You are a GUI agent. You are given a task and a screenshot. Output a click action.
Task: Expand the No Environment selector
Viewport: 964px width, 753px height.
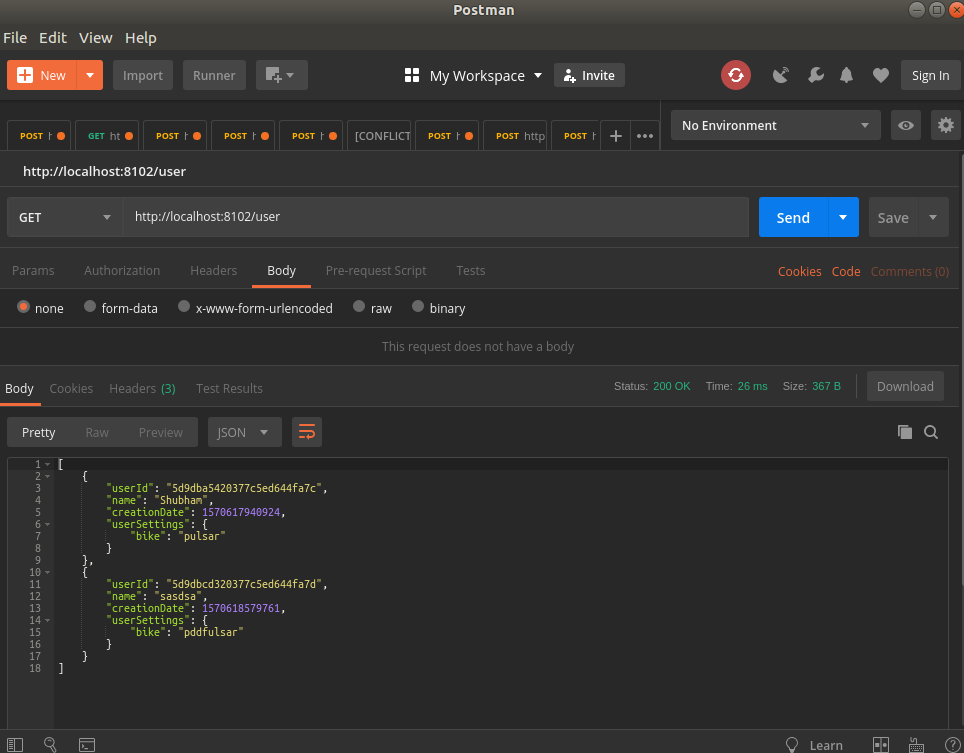pos(775,125)
